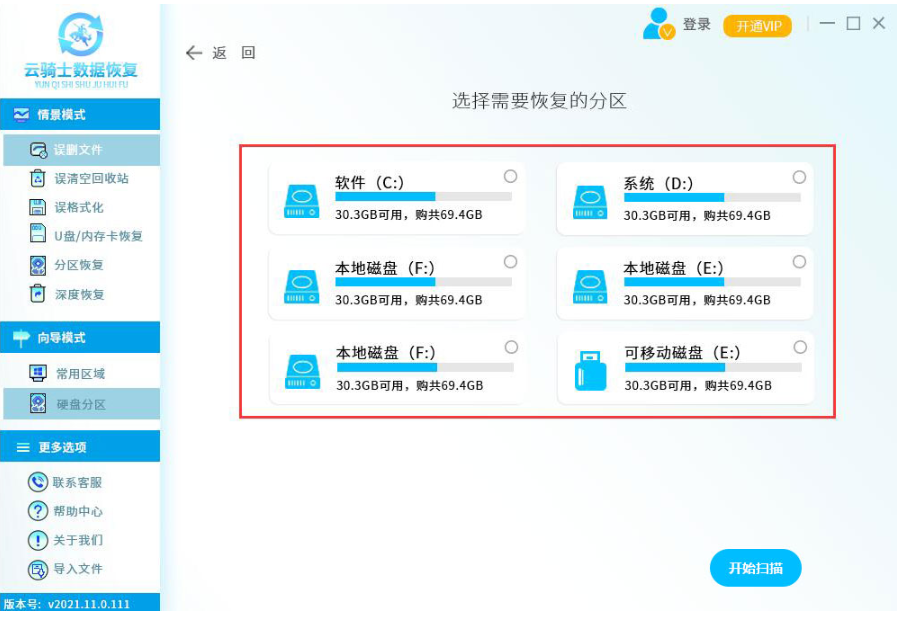Click the 导入文件 icon
897x624 pixels.
[x=38, y=569]
